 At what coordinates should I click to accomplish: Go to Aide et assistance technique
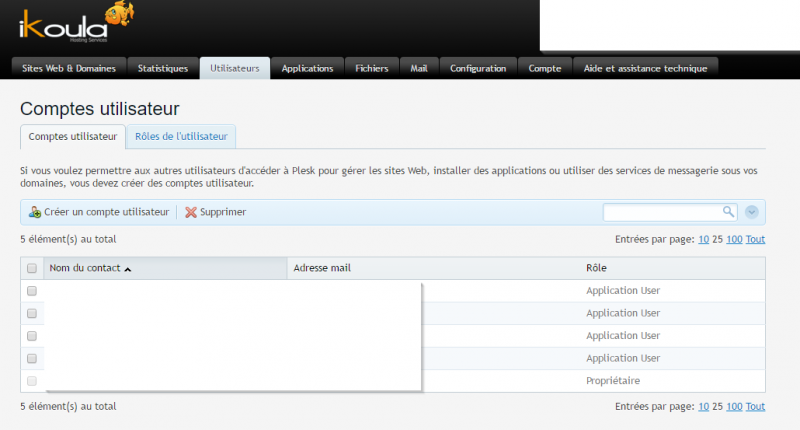646,68
